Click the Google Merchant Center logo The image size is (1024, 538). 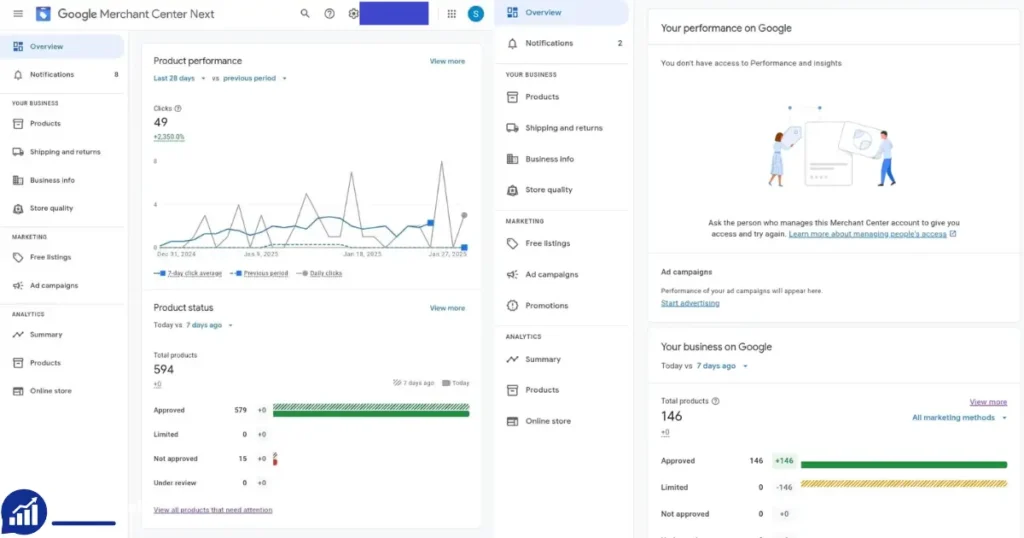point(43,14)
